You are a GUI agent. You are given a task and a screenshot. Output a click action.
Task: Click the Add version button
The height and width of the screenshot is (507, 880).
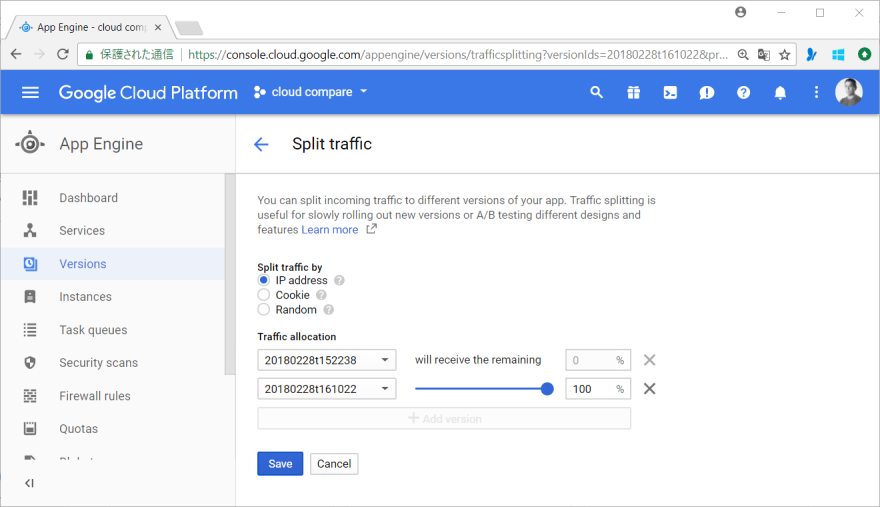[444, 418]
